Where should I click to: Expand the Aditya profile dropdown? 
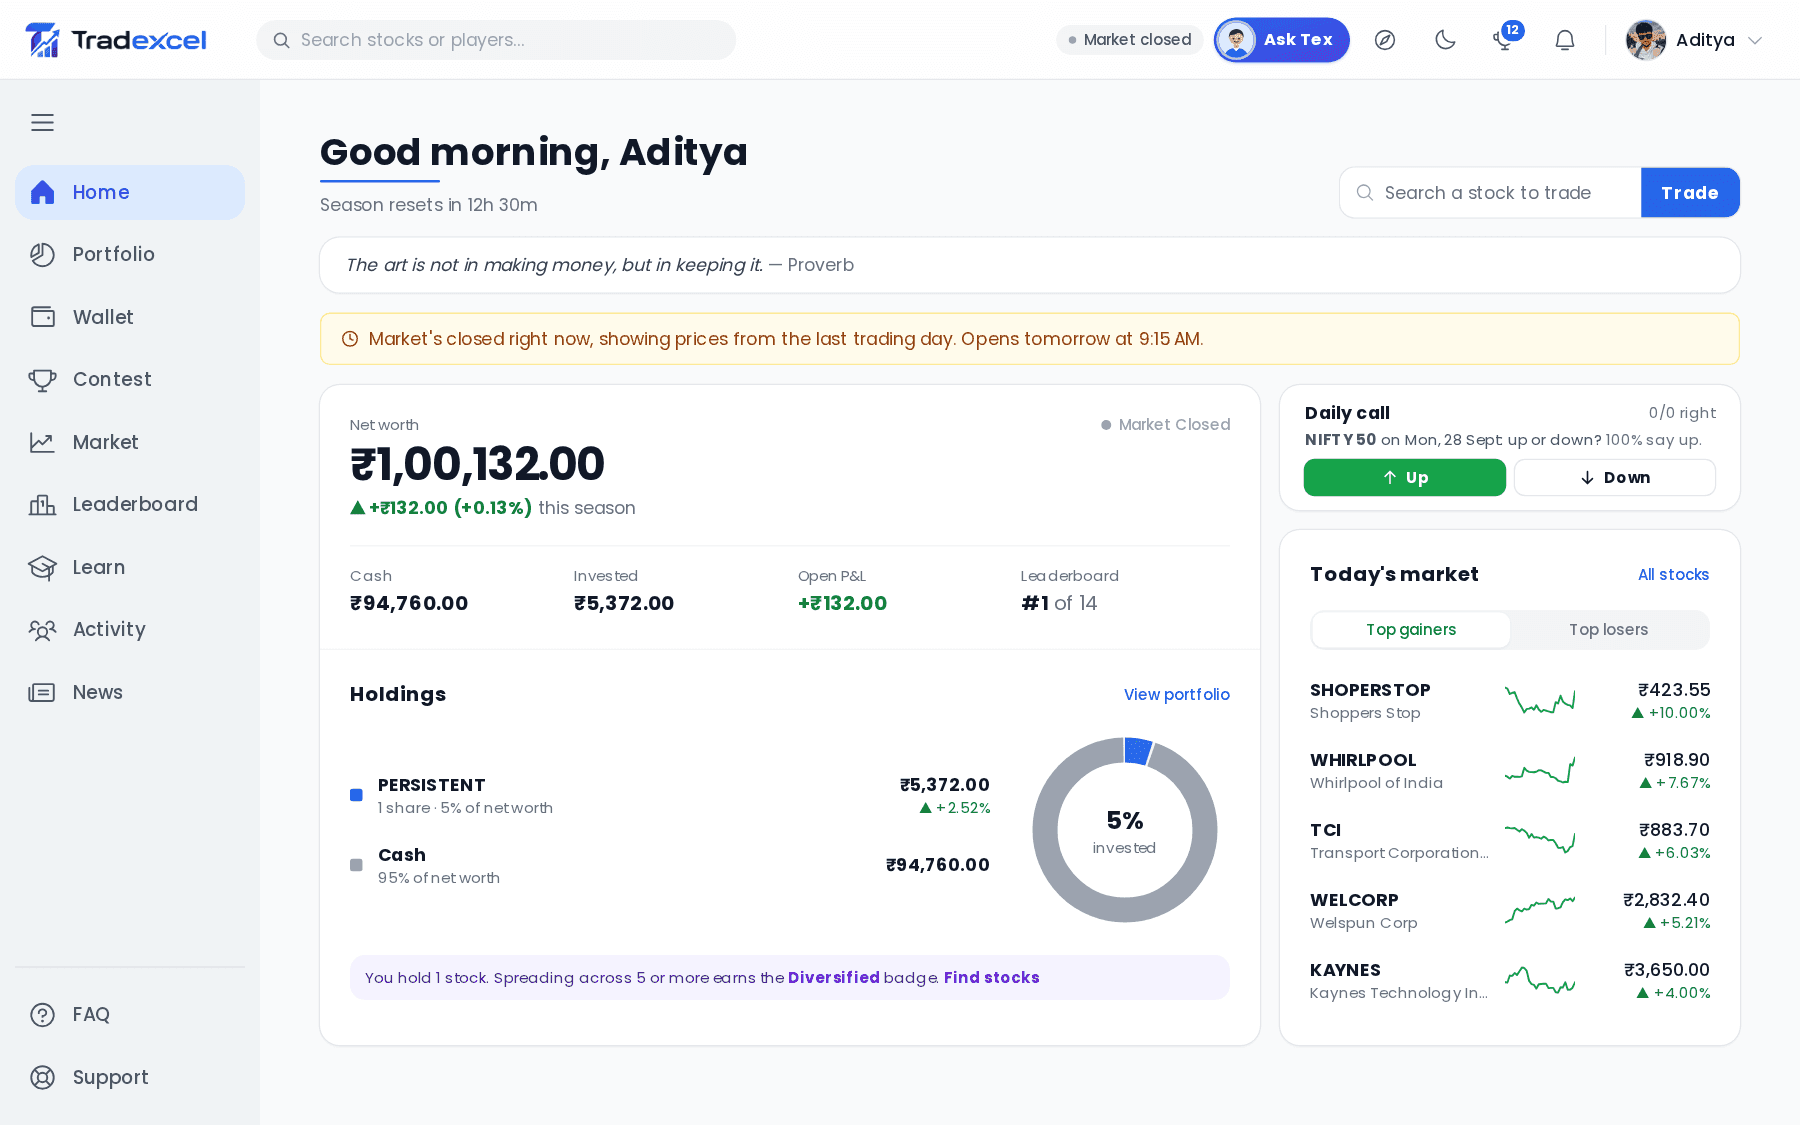[1694, 40]
